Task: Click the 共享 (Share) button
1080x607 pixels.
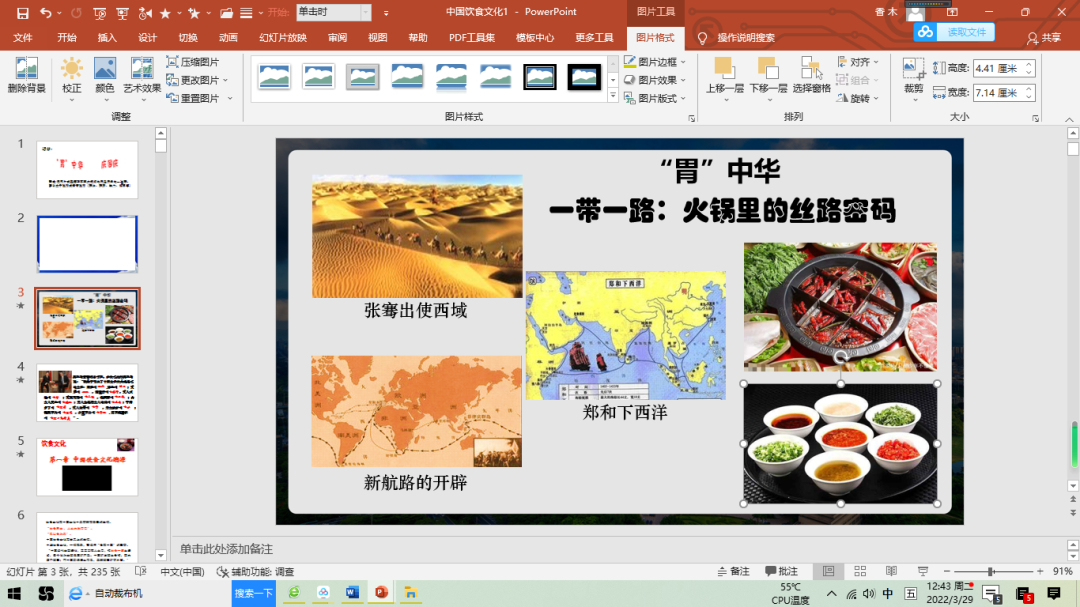Action: (1043, 38)
